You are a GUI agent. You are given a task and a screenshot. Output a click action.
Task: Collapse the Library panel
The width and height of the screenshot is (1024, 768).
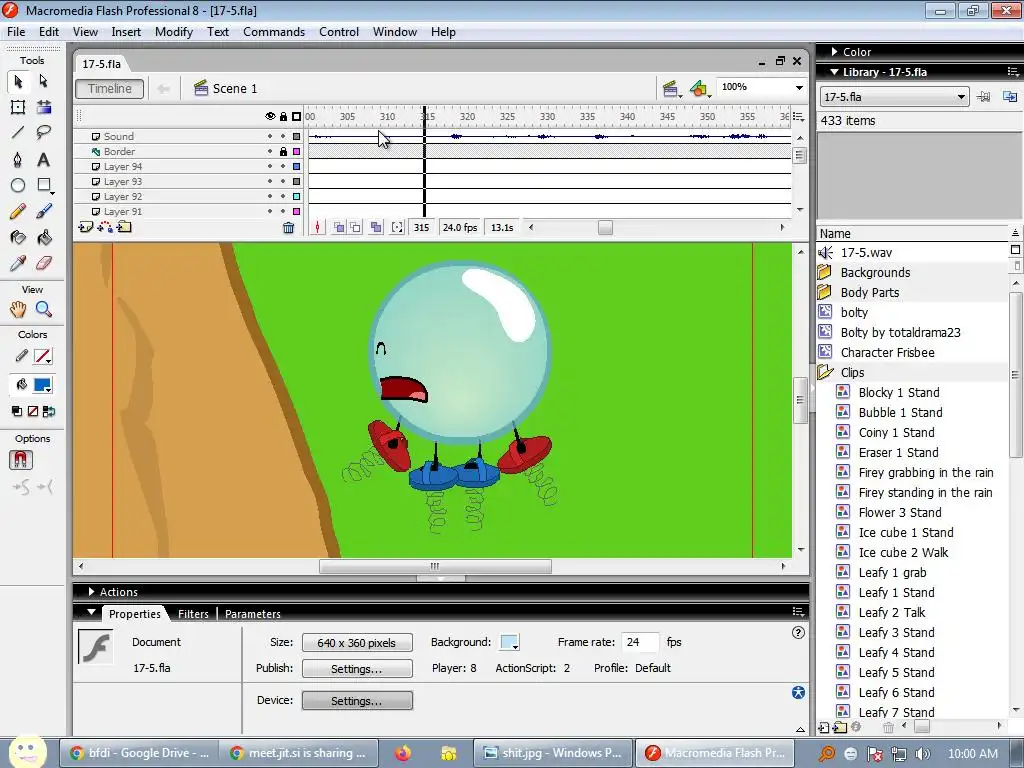coord(835,72)
